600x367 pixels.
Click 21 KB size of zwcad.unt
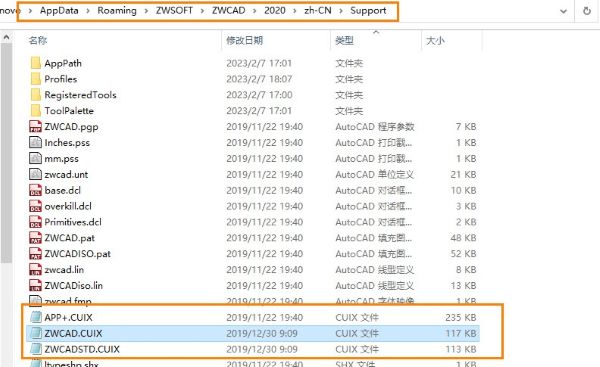click(x=463, y=174)
